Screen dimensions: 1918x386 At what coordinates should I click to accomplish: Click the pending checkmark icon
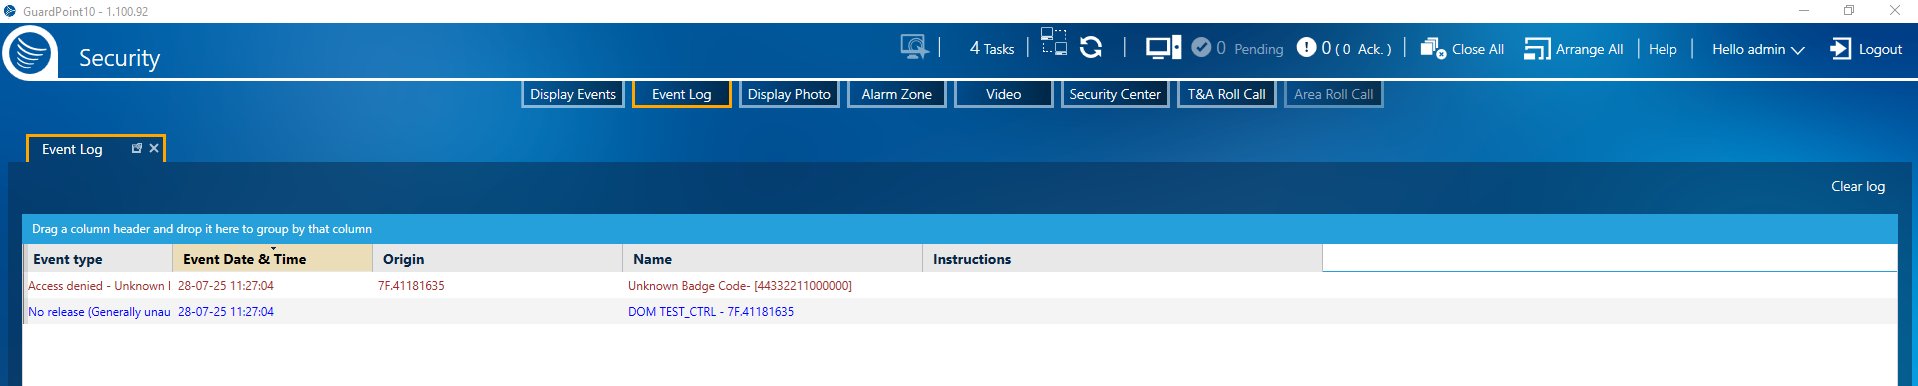pos(1201,47)
